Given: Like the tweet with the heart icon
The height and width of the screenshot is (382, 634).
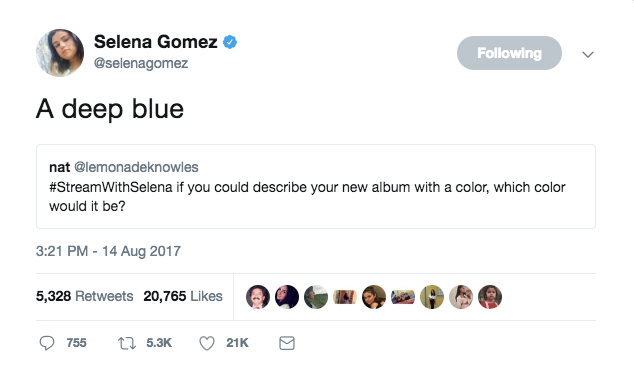Looking at the screenshot, I should point(207,343).
